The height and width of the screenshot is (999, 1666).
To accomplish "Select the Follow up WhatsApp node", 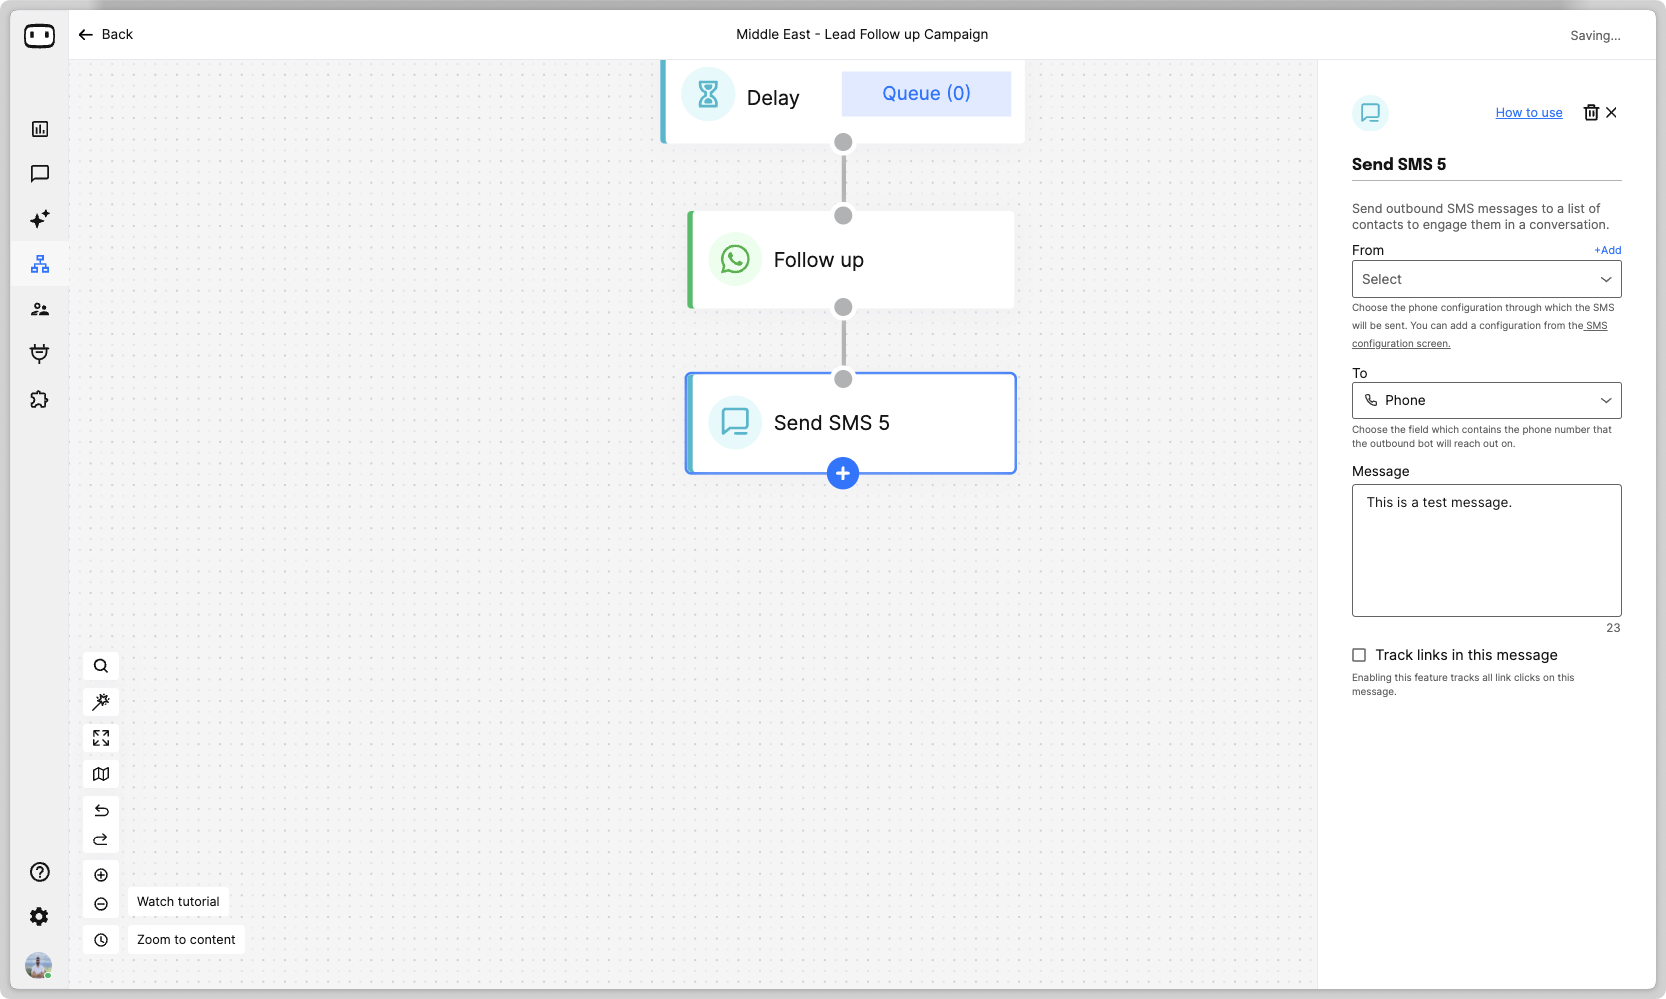I will point(852,260).
